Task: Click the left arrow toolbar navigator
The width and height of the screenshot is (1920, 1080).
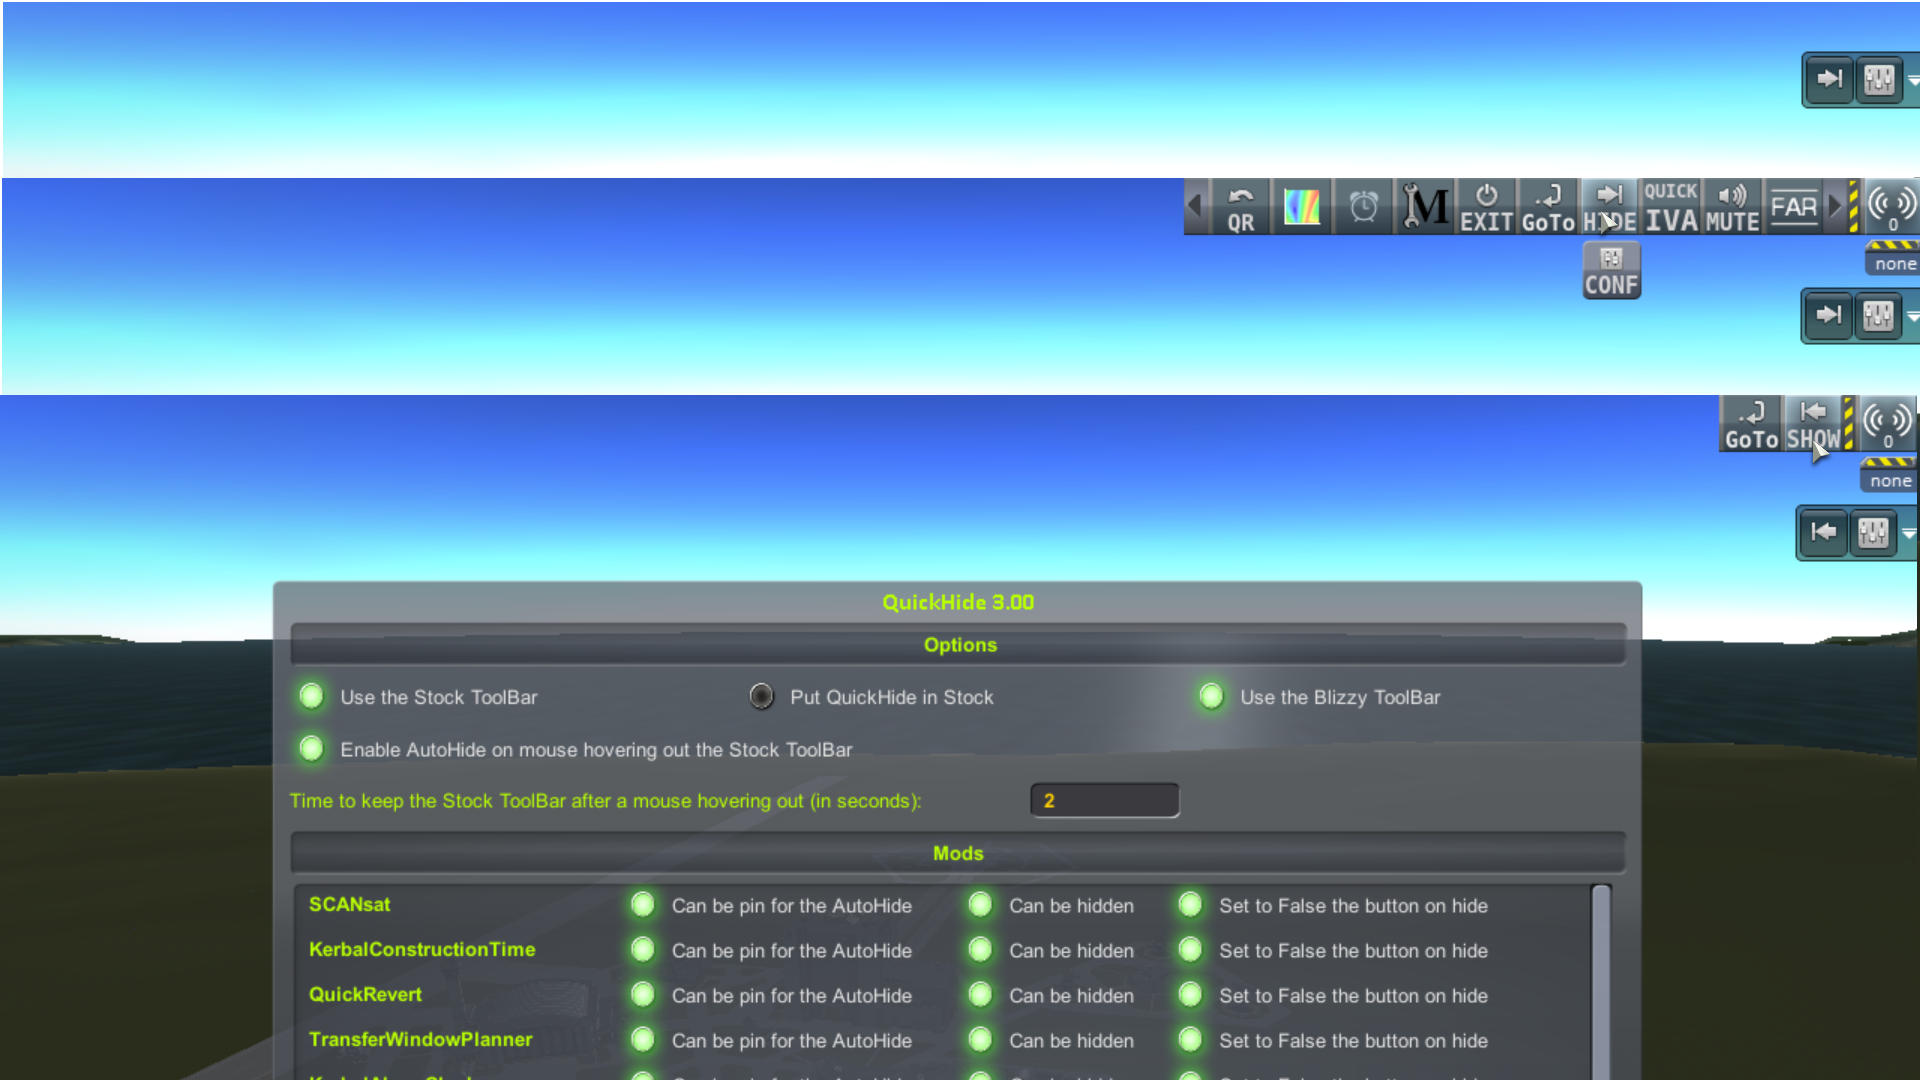Action: [1195, 207]
